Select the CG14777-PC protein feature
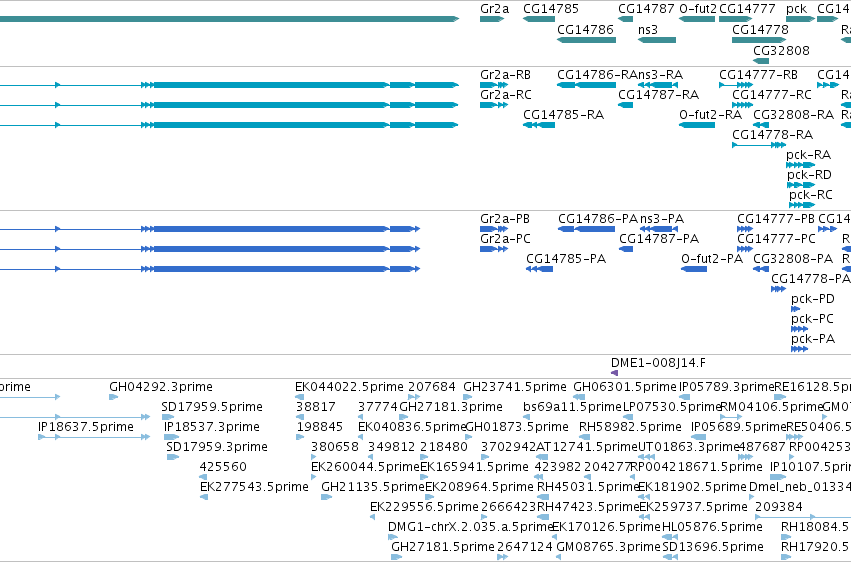Screen dimensions: 851x562 (745, 250)
